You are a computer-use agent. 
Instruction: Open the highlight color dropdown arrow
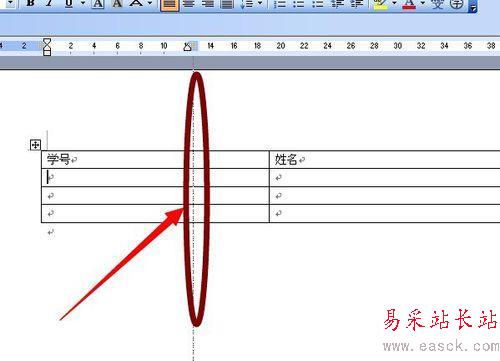[394, 3]
